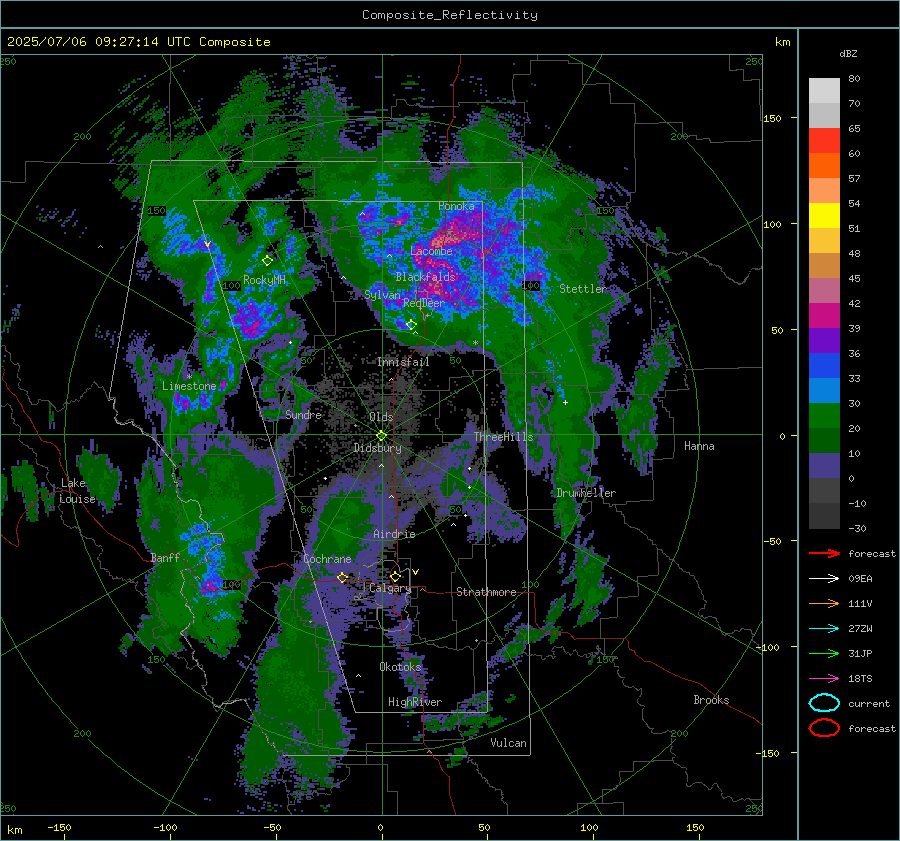This screenshot has width=900, height=841.
Task: Click the red forecast arrow in legend
Action: (824, 553)
